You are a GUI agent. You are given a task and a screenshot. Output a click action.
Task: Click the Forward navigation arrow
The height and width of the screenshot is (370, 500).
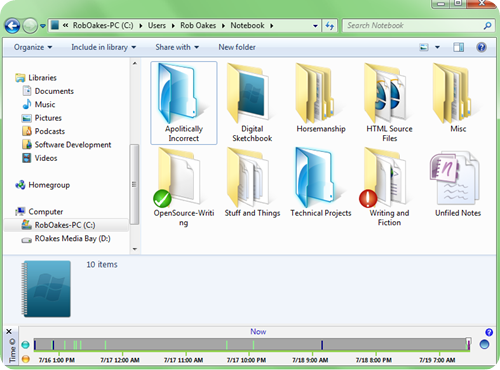[30, 26]
